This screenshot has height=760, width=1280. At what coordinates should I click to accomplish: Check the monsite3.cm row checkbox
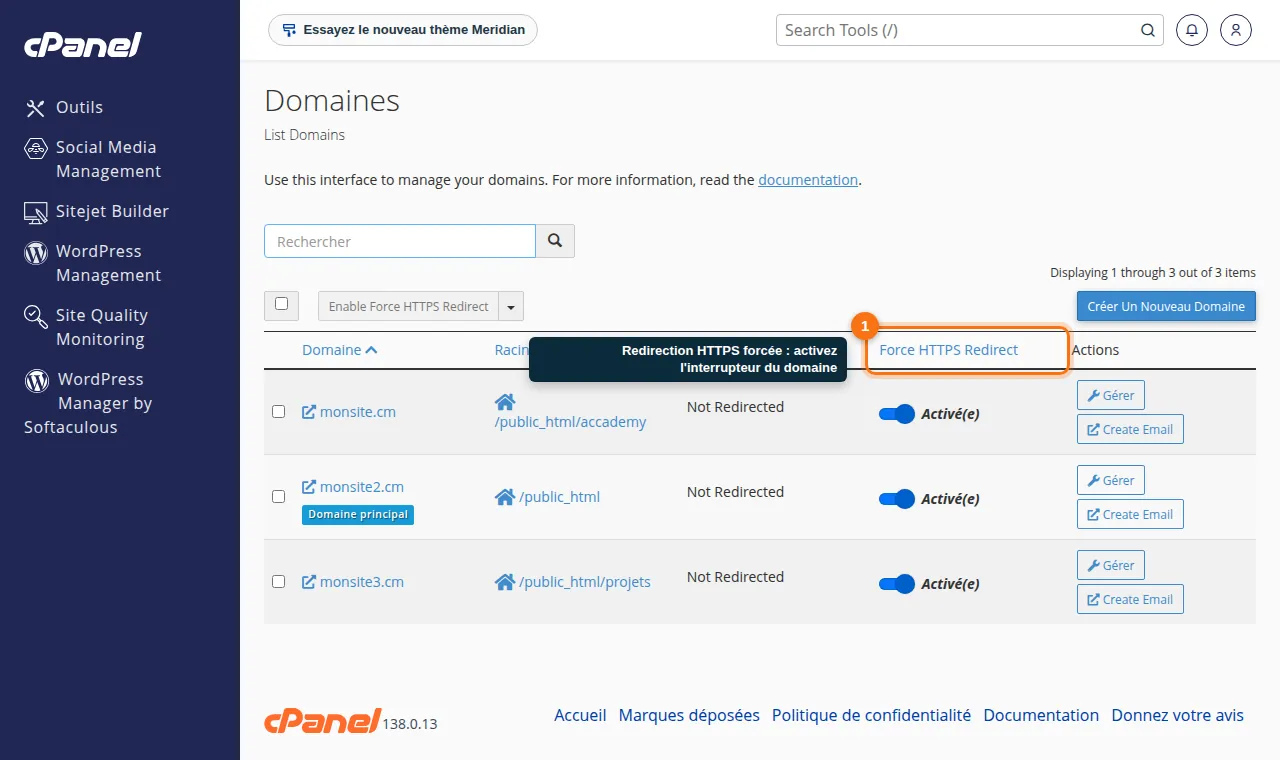[x=279, y=581]
